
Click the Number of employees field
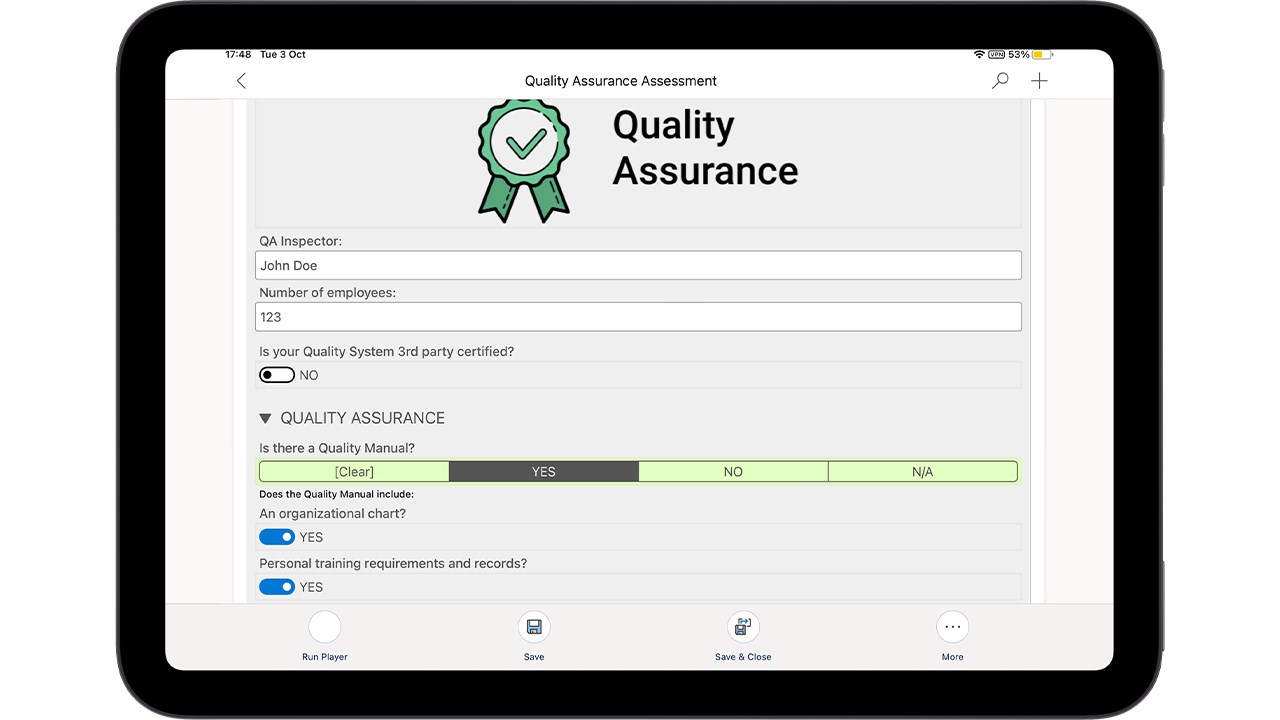(x=638, y=317)
